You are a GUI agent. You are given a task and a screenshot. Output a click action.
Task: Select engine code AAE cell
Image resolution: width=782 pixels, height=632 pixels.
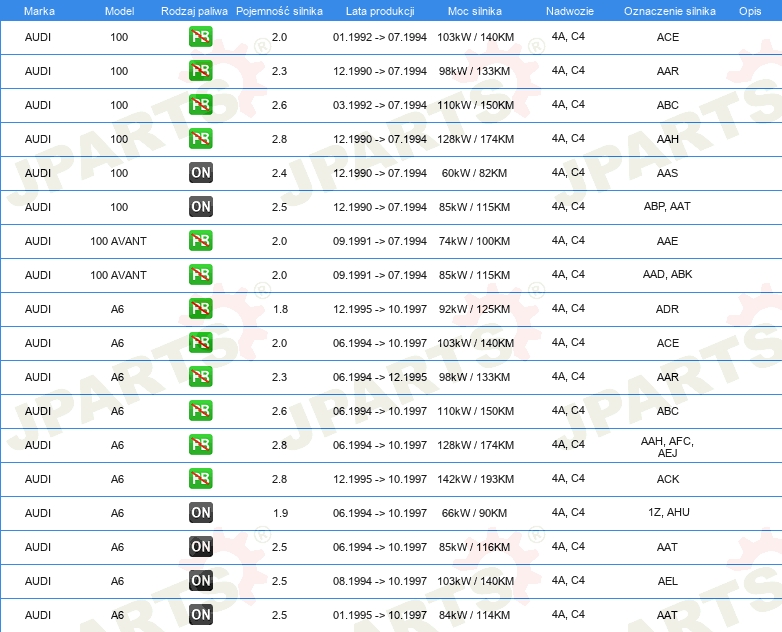click(667, 241)
